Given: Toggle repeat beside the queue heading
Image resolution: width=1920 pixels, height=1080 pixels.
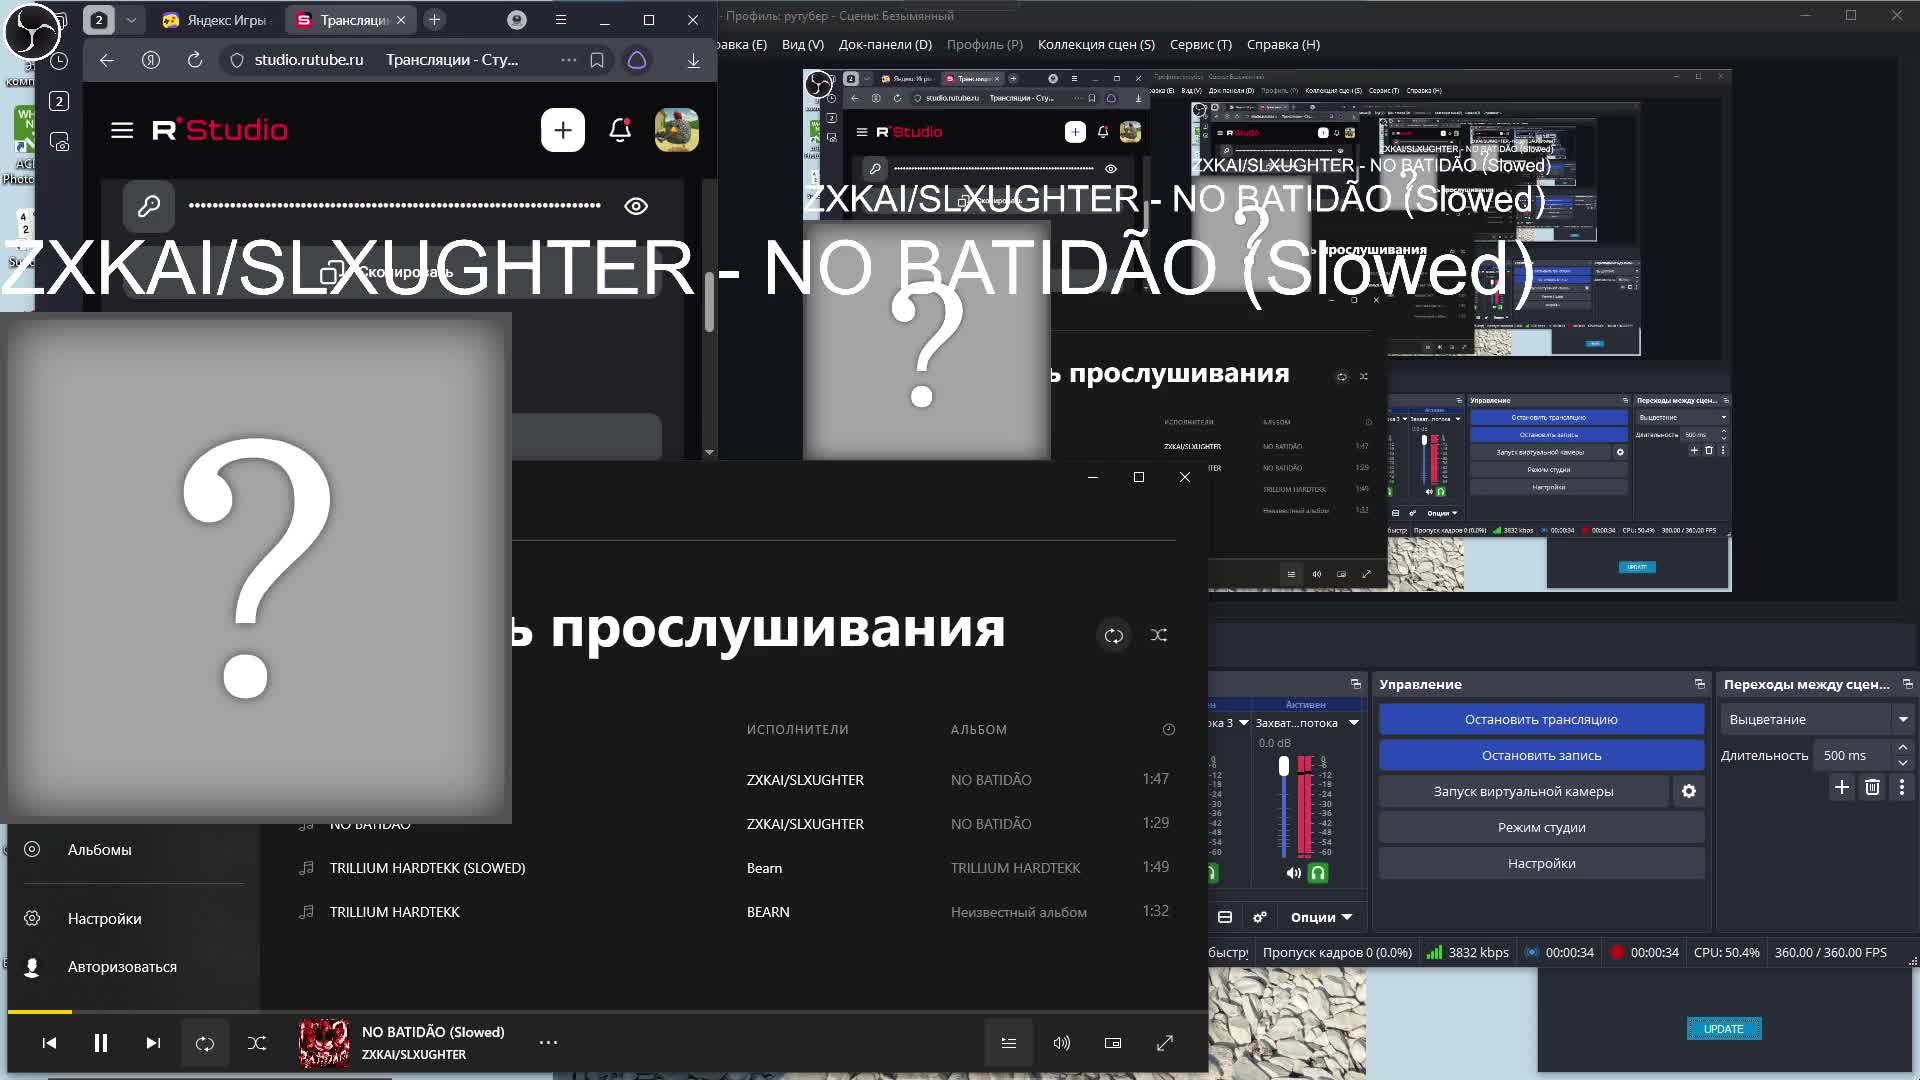Looking at the screenshot, I should click(x=1114, y=635).
